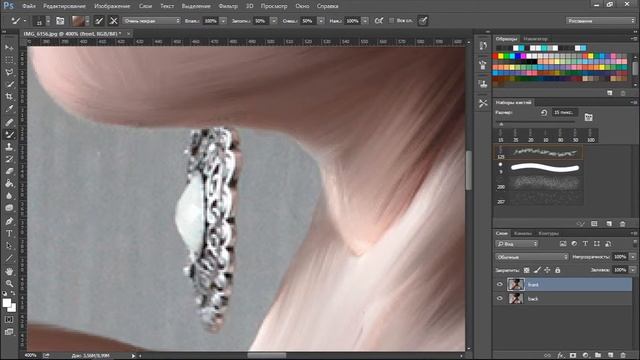This screenshot has width=640, height=360.
Task: Select the Clone Stamp tool
Action: (9, 147)
